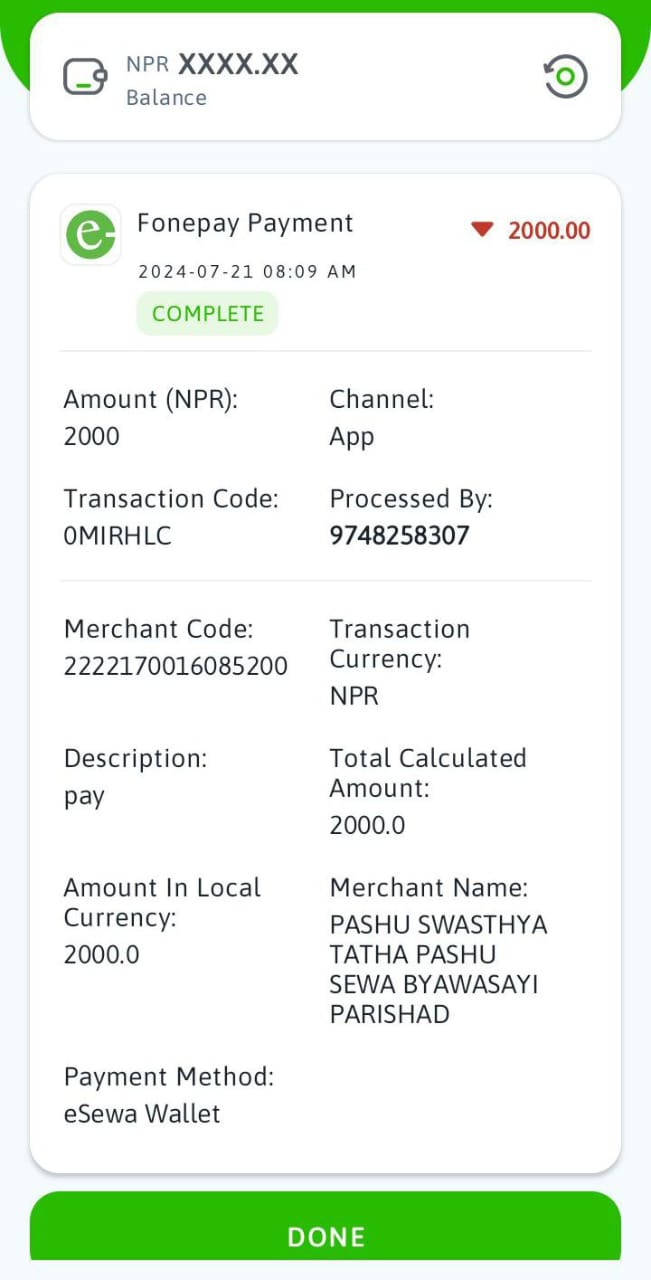Tap the wallet balance icon
This screenshot has height=1280, width=651.
coord(85,77)
